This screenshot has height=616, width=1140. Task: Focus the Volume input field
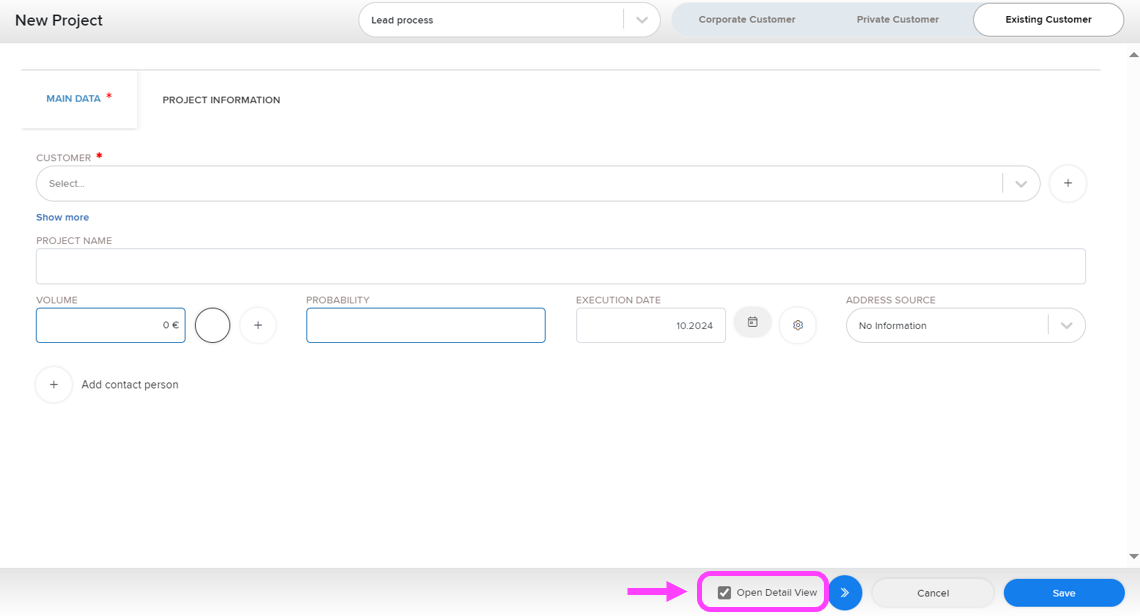point(111,325)
